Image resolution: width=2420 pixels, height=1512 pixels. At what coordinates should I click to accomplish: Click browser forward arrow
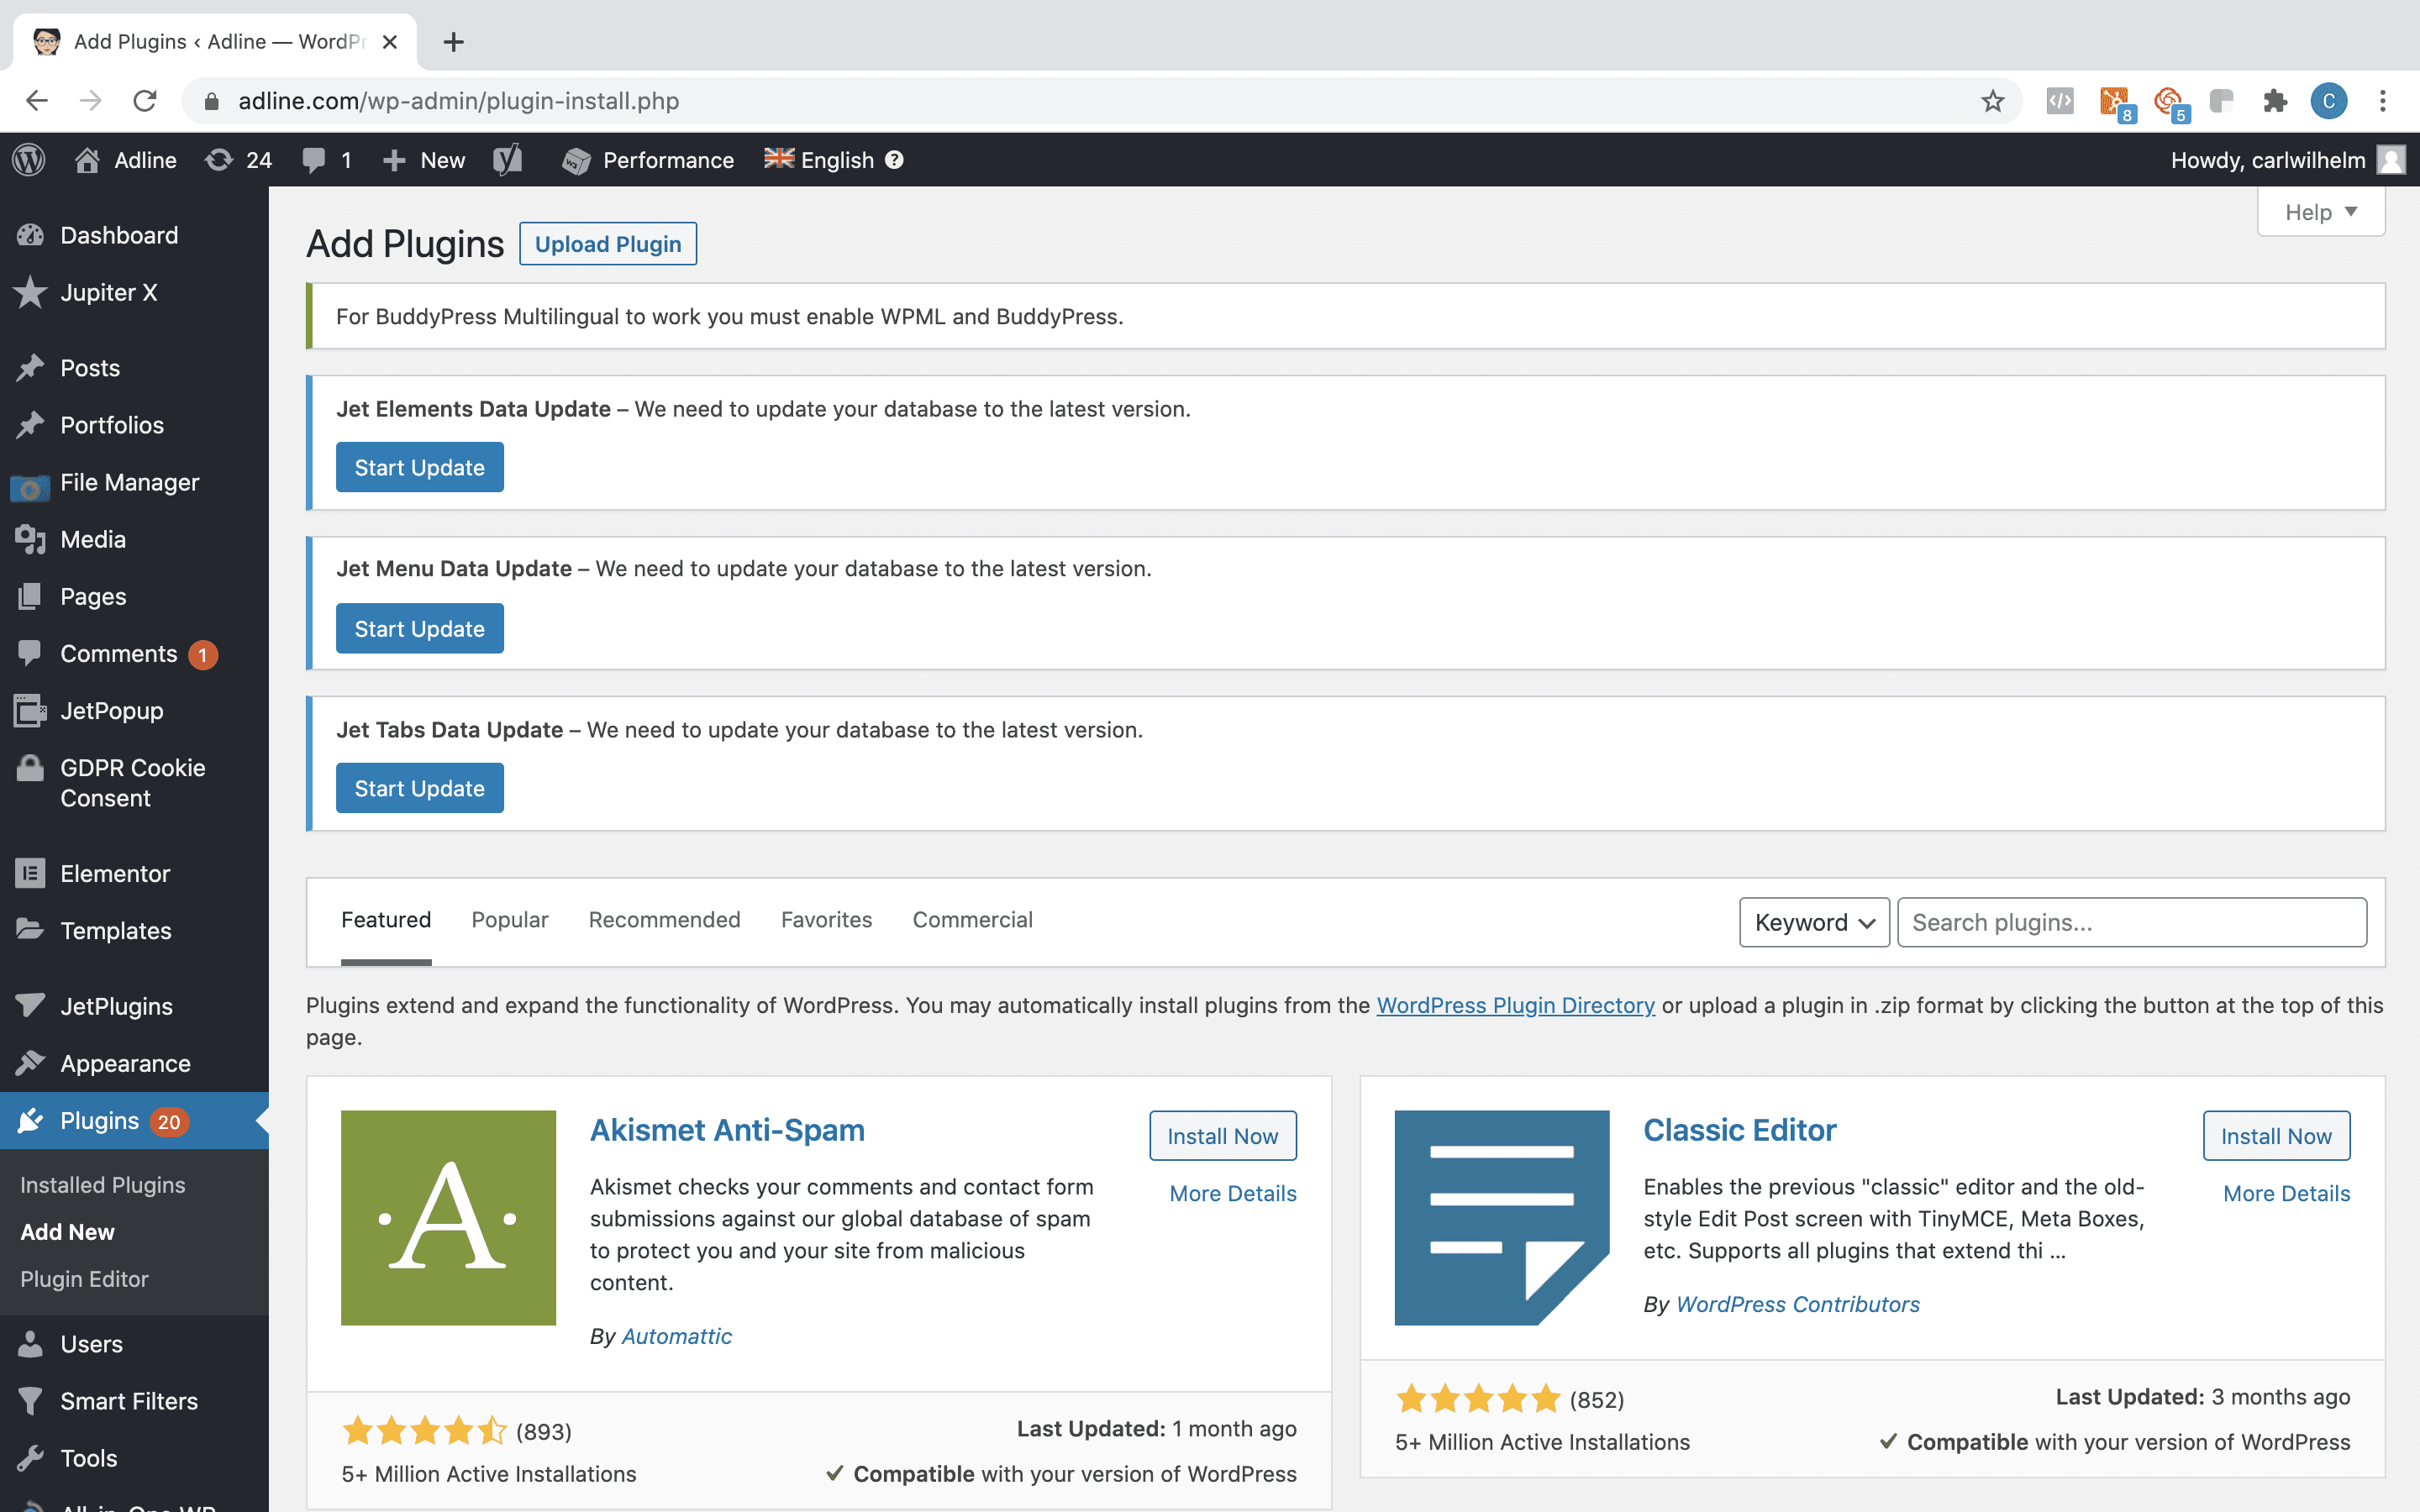91,101
